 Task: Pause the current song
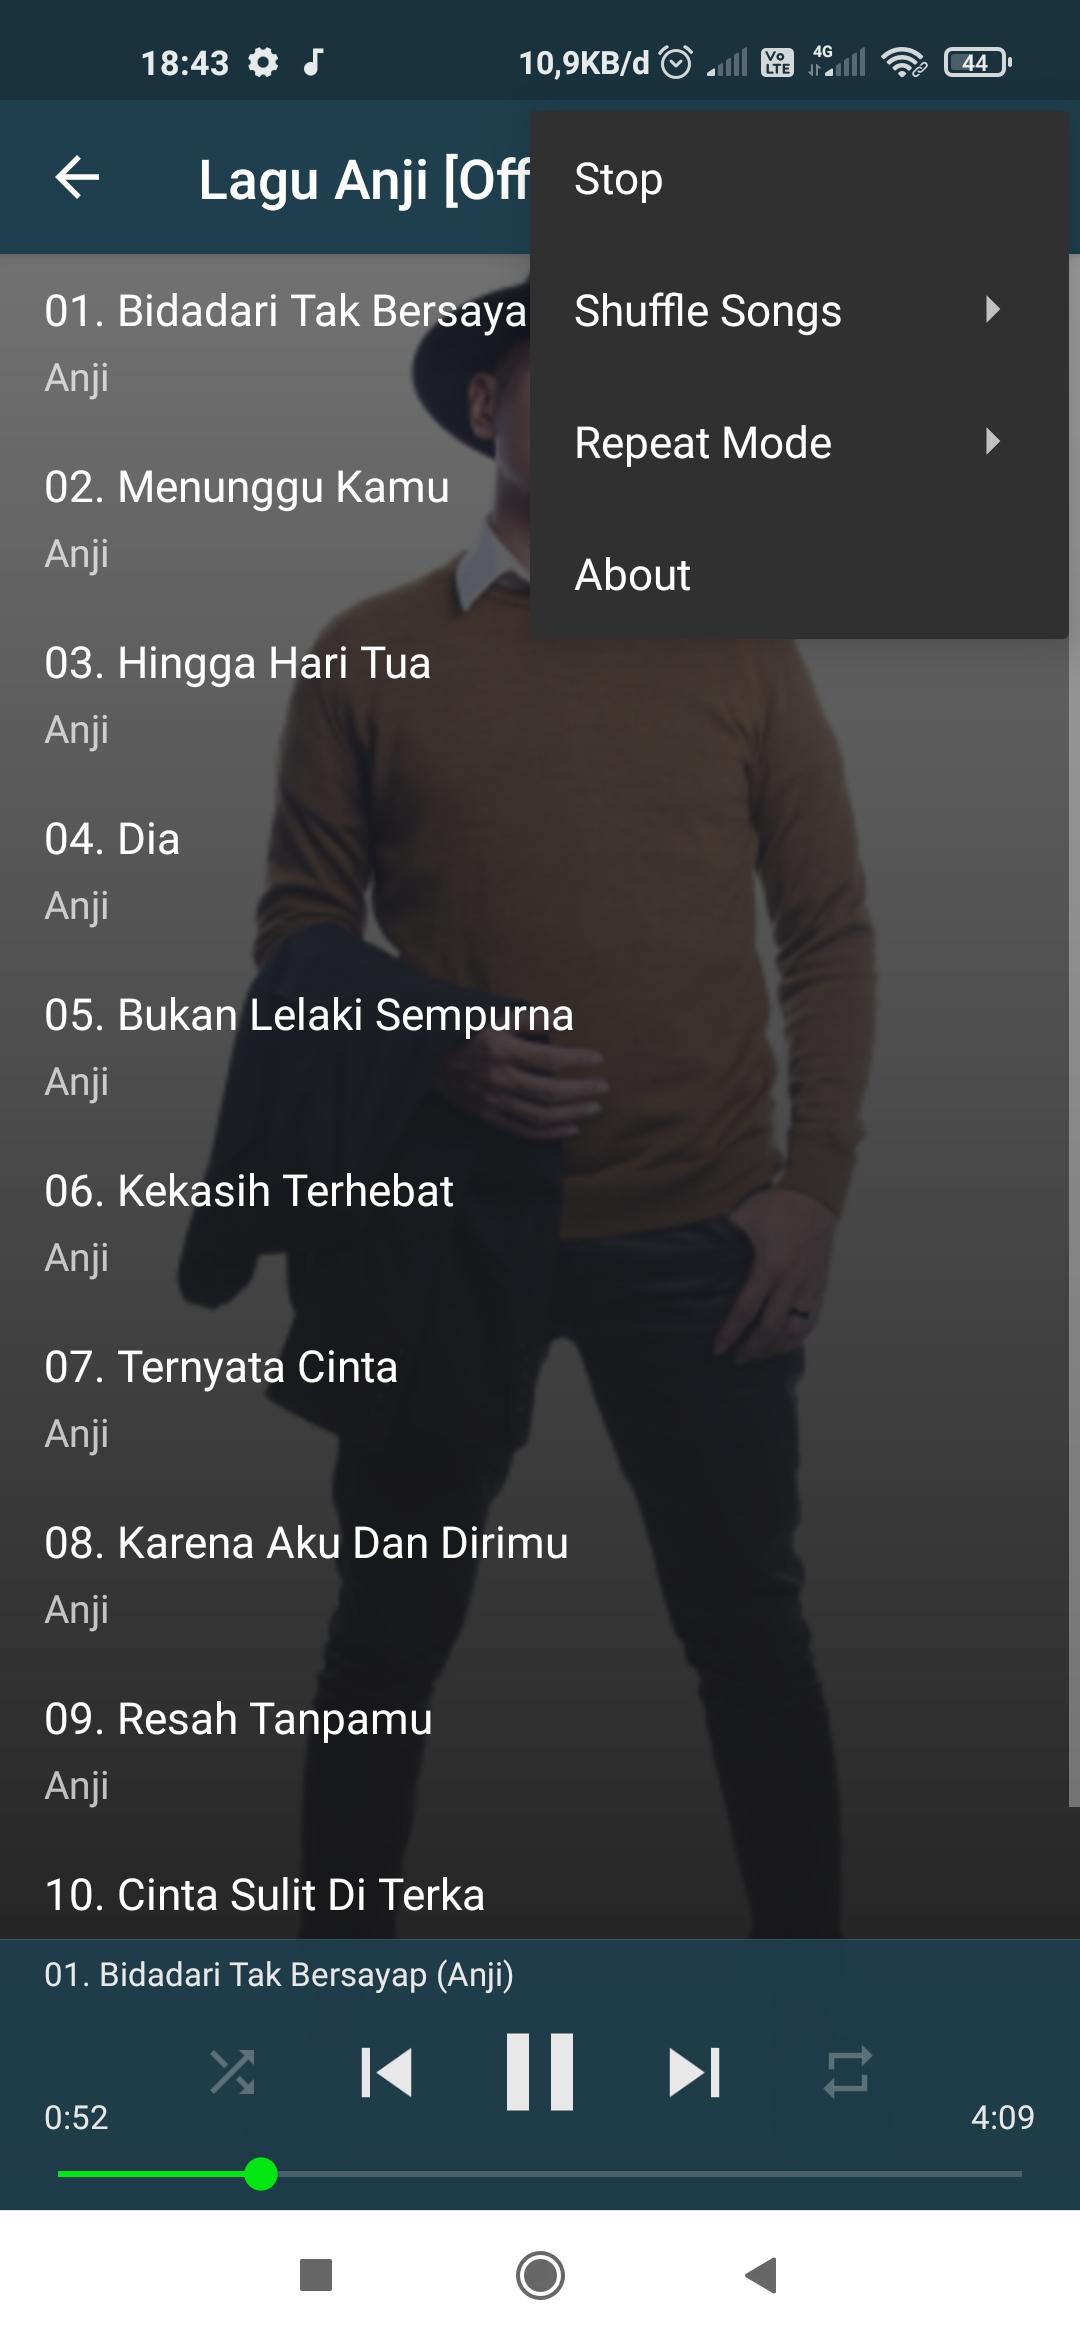point(540,2072)
